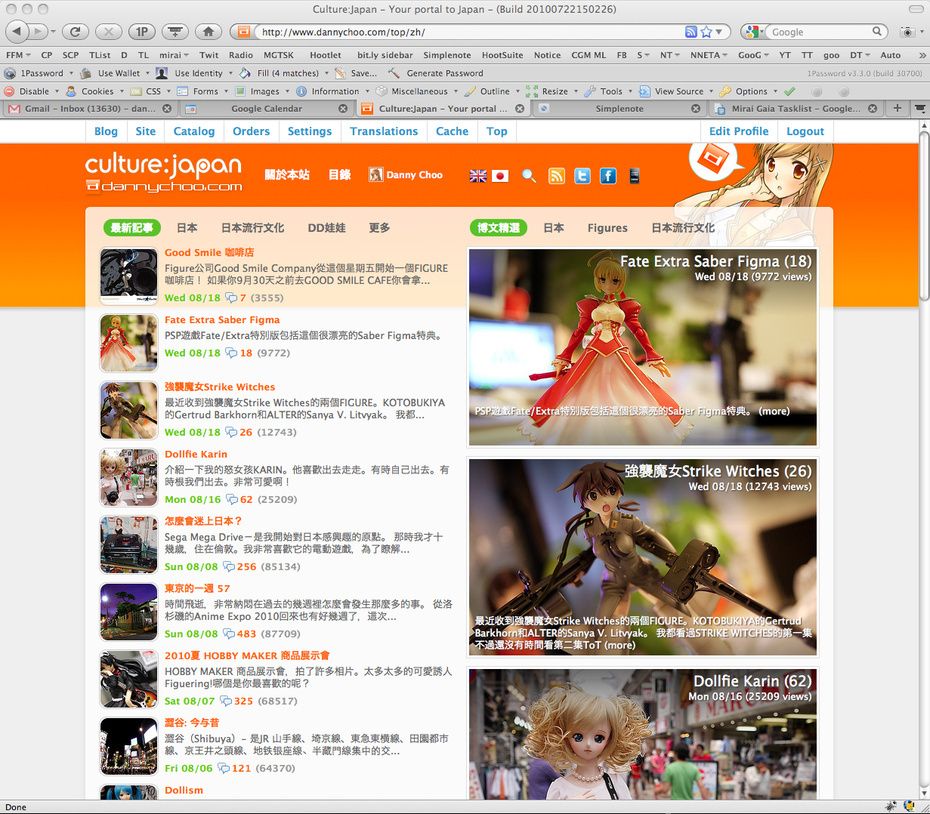
Task: Close the Google Calendar tab
Action: tap(343, 109)
